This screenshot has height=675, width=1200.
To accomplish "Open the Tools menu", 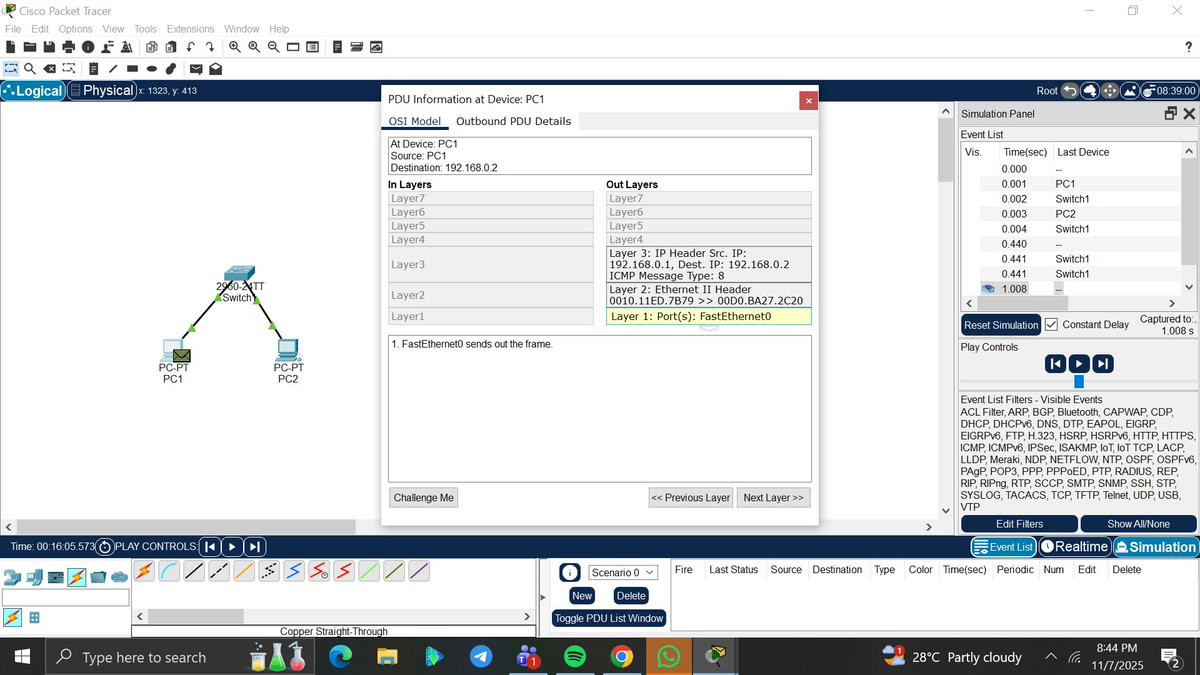I will click(x=145, y=29).
